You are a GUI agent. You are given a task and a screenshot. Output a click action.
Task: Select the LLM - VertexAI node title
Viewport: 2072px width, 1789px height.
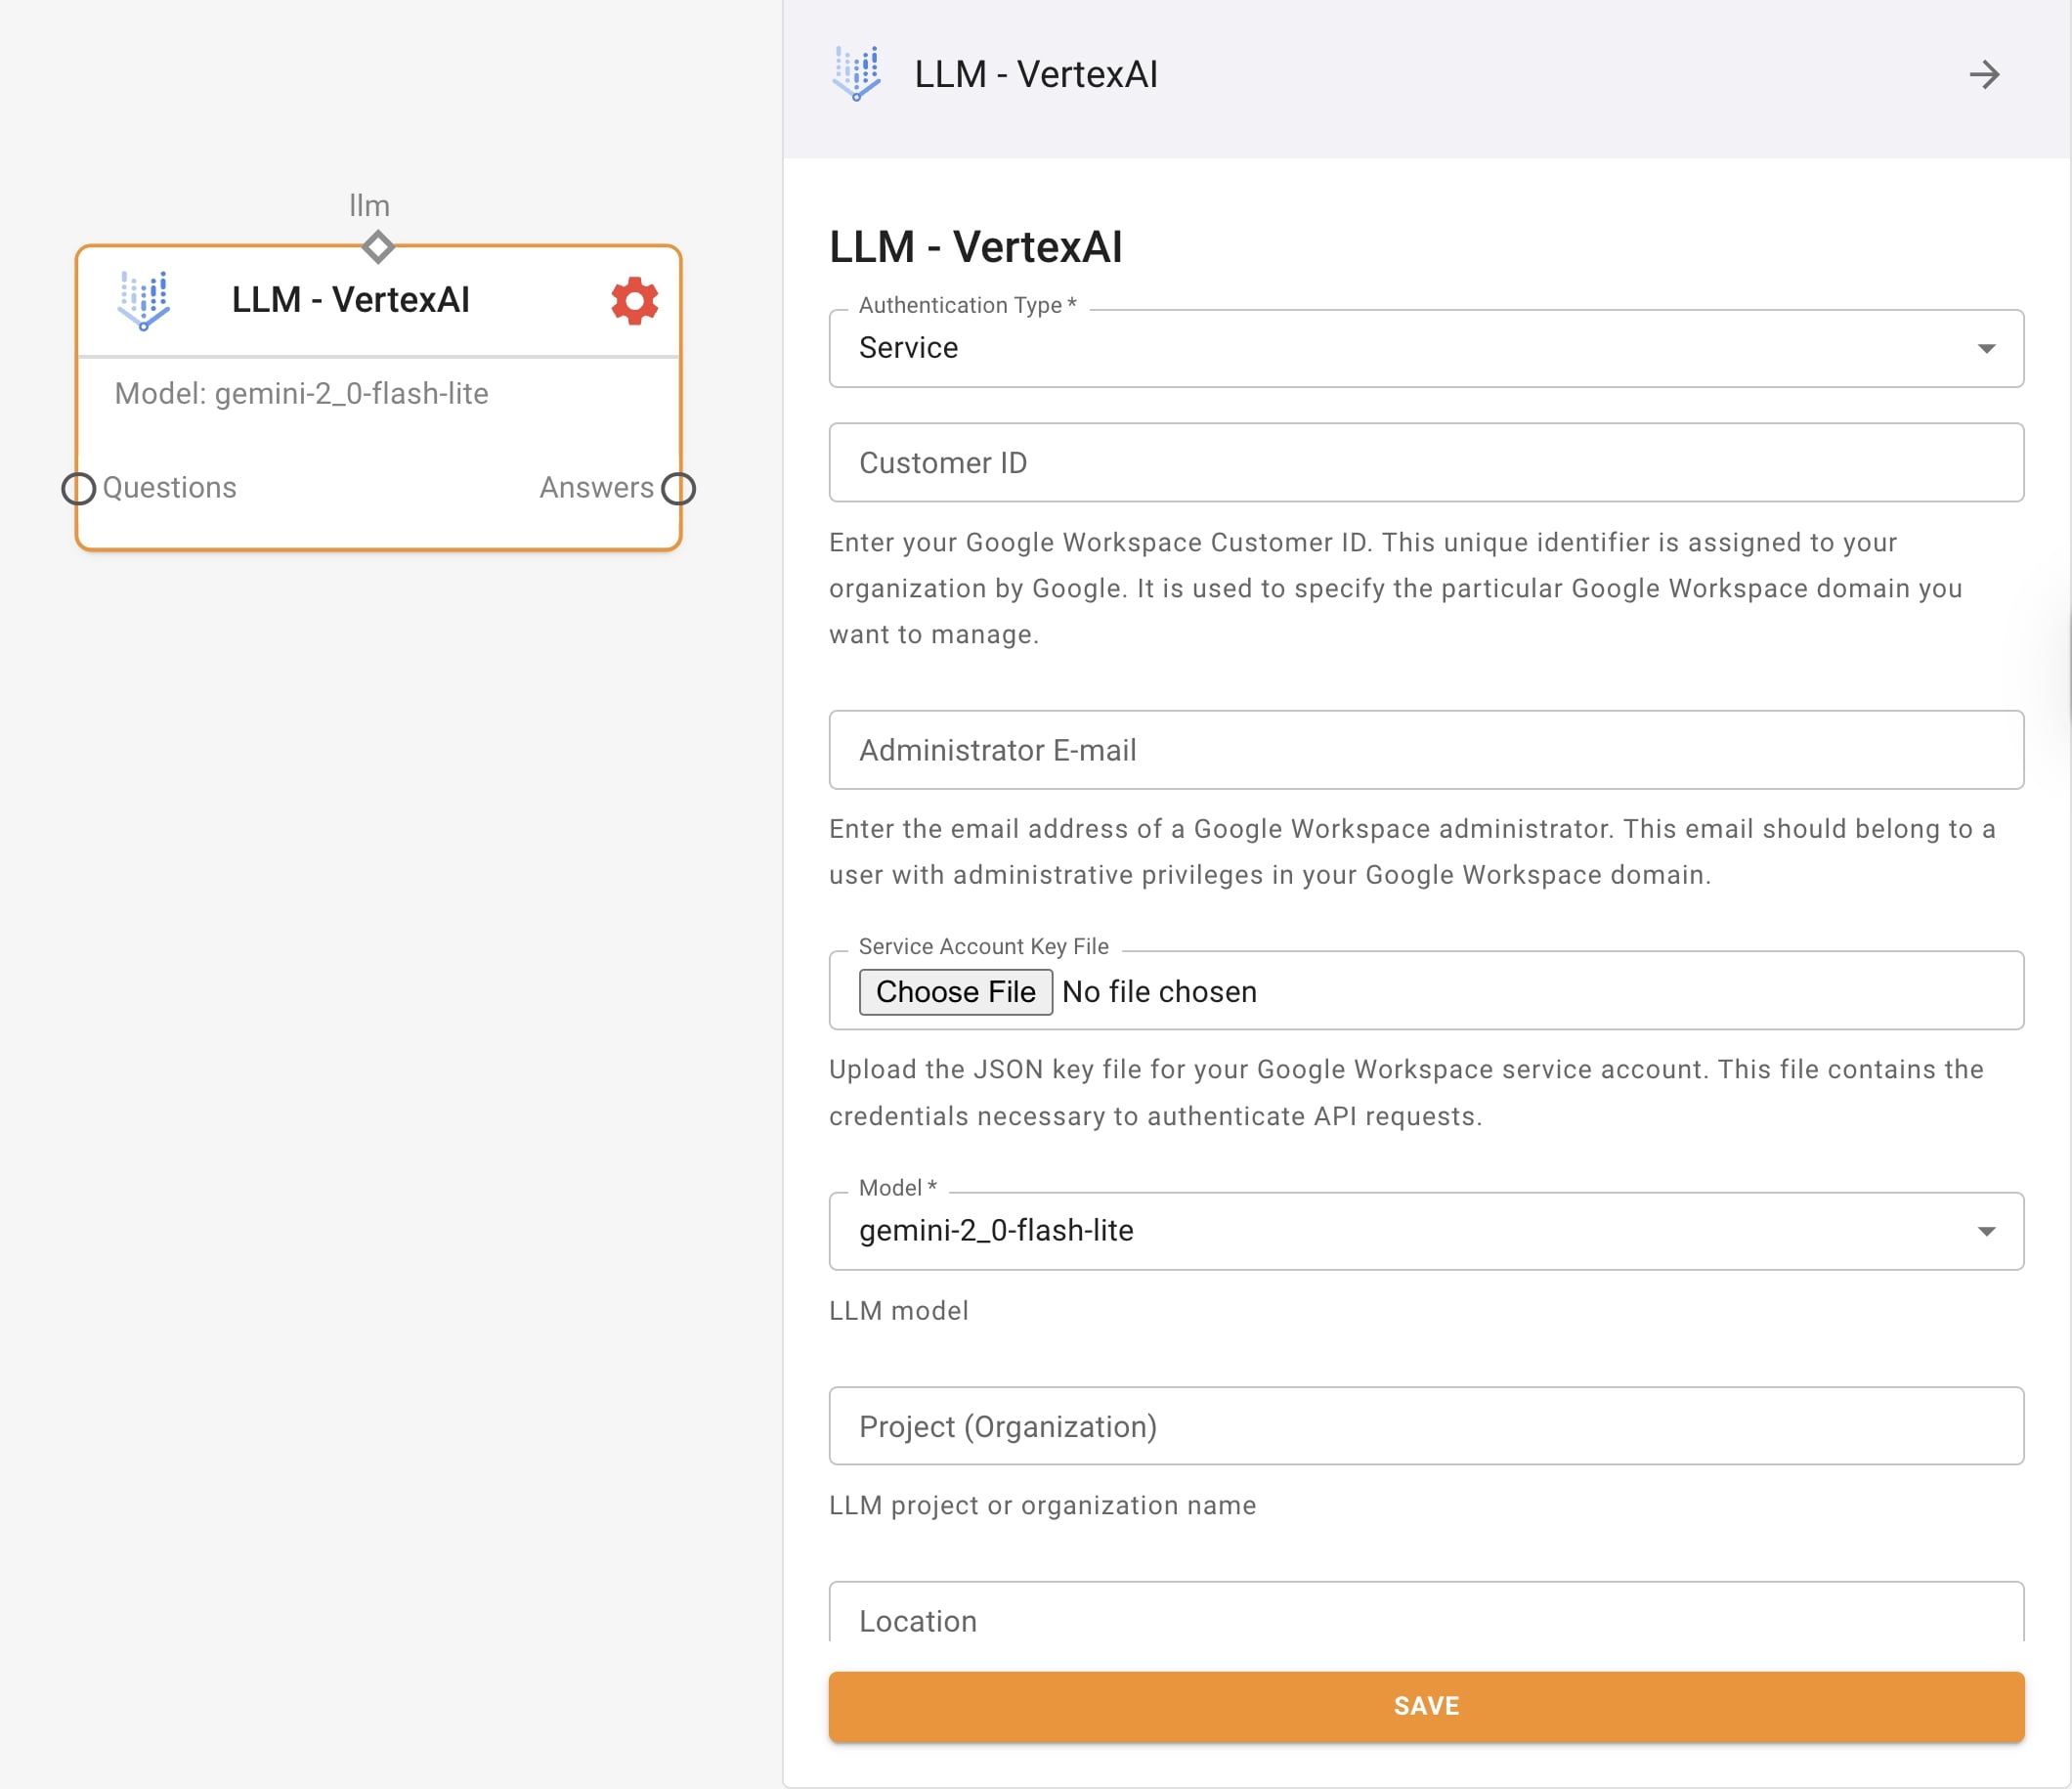pyautogui.click(x=350, y=300)
